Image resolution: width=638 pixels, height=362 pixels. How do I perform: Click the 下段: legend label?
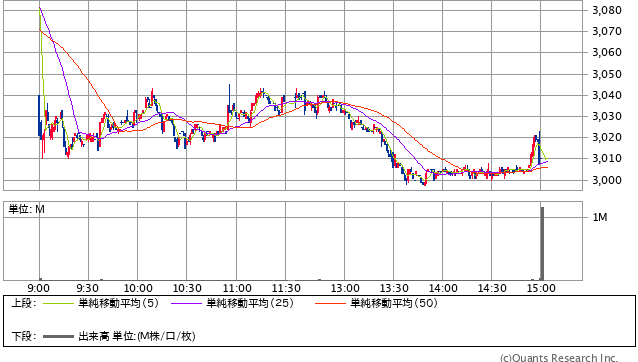click(24, 336)
